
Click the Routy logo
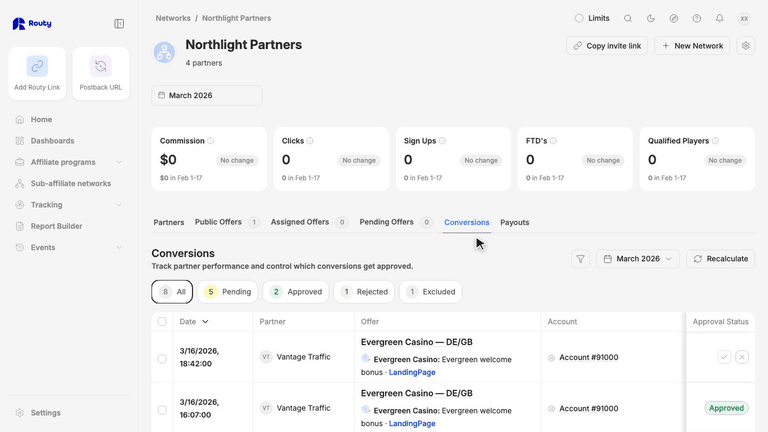point(32,24)
